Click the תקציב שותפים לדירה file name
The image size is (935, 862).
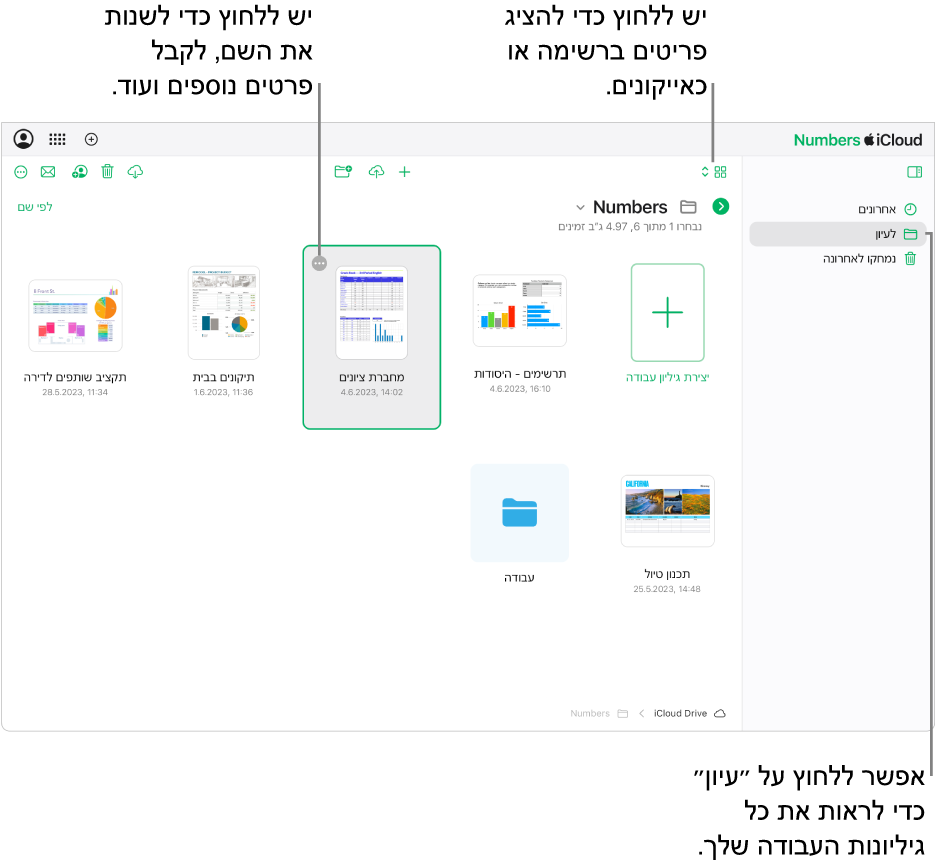tap(75, 377)
